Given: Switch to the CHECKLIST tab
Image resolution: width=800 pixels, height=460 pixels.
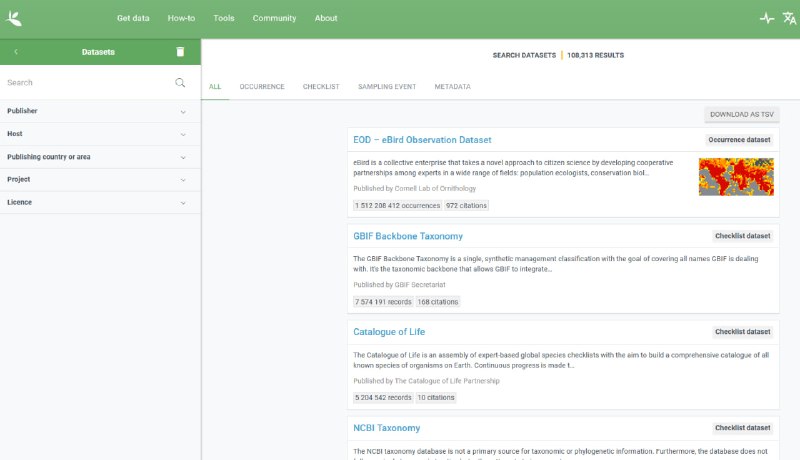Looking at the screenshot, I should pos(321,87).
